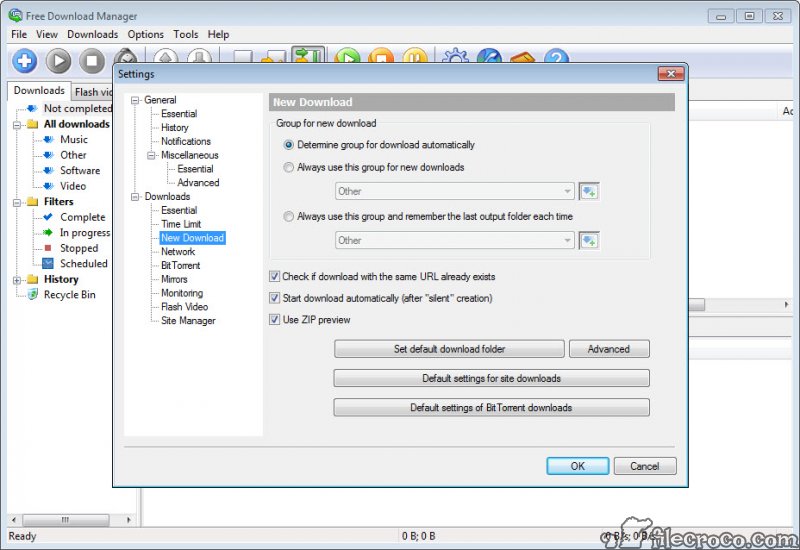Click Cancel in the Settings dialog
This screenshot has height=550, width=800.
[645, 466]
